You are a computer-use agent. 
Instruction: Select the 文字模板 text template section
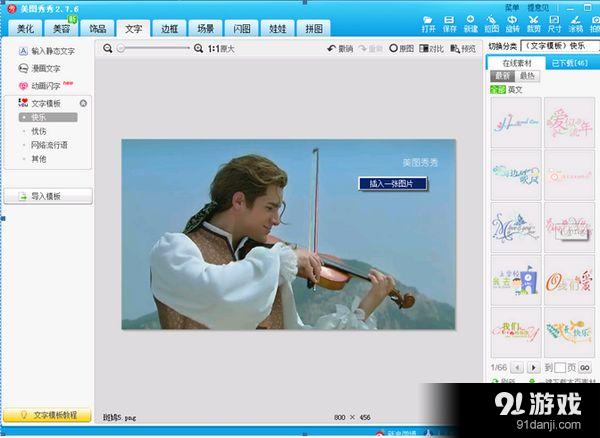39,103
